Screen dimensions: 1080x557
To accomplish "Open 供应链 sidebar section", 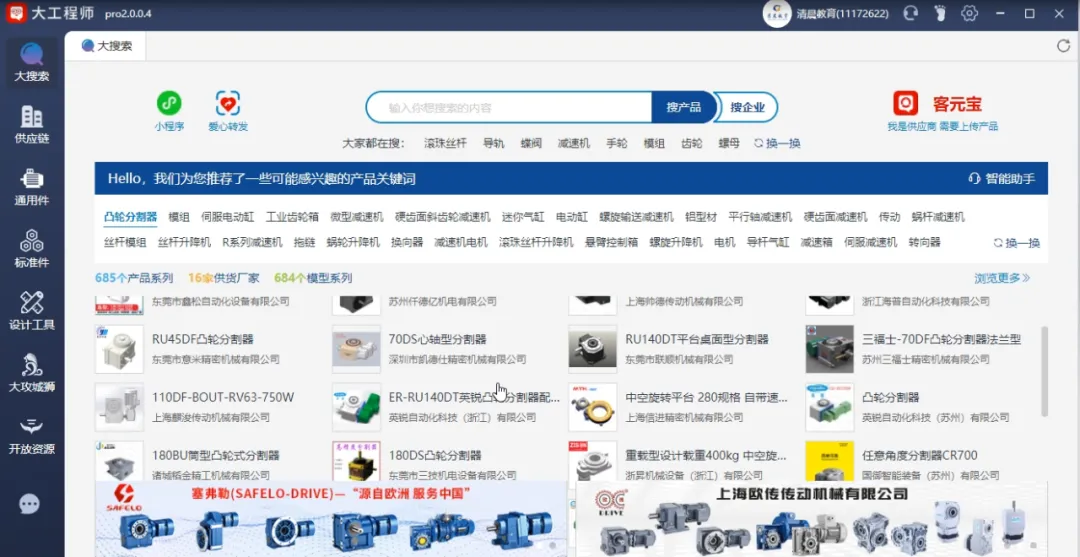I will (32, 125).
